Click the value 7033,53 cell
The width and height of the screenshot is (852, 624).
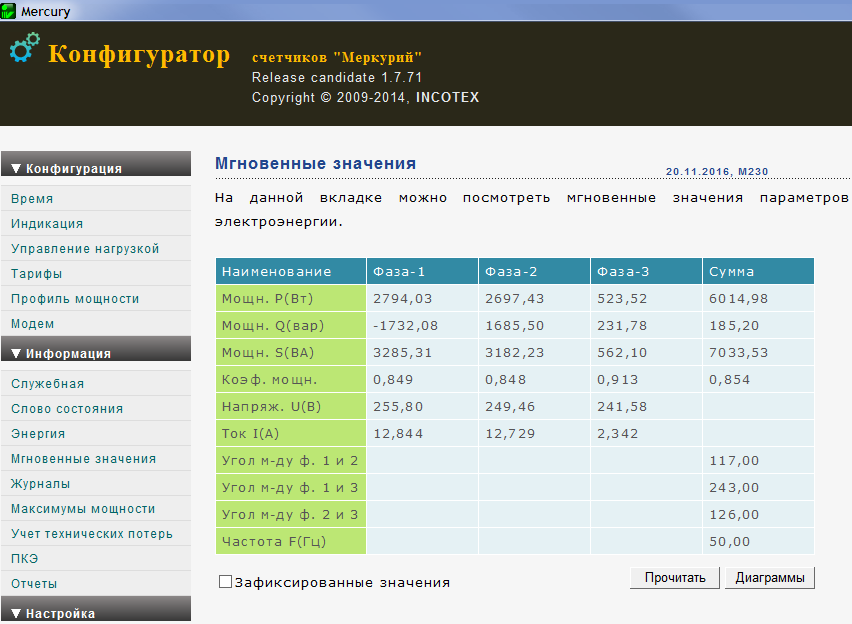pos(759,352)
